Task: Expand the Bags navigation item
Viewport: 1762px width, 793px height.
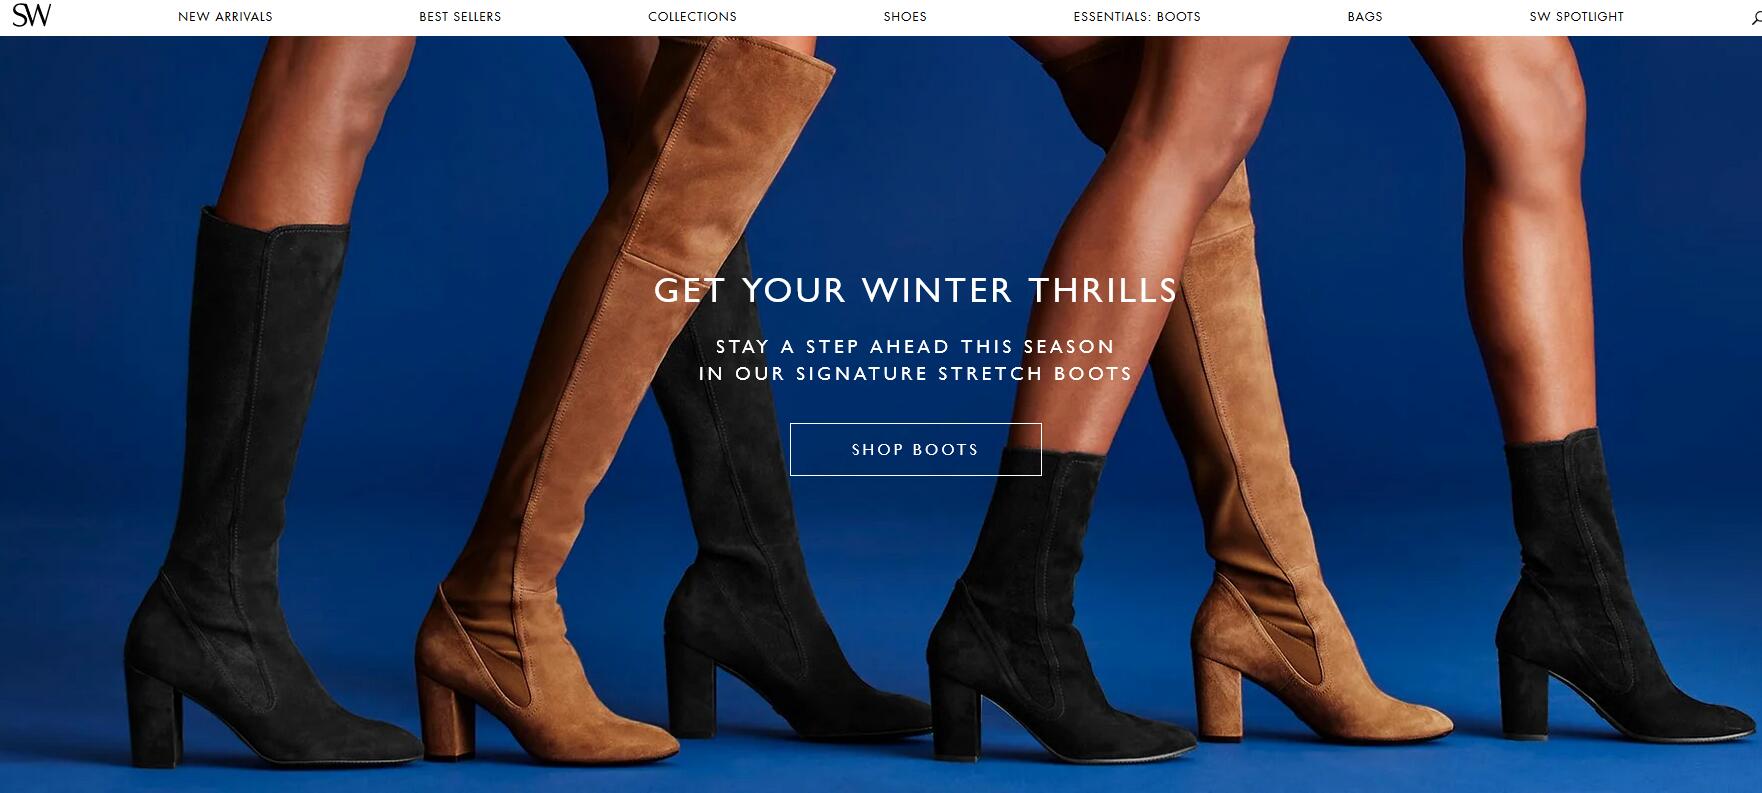Action: click(1365, 17)
